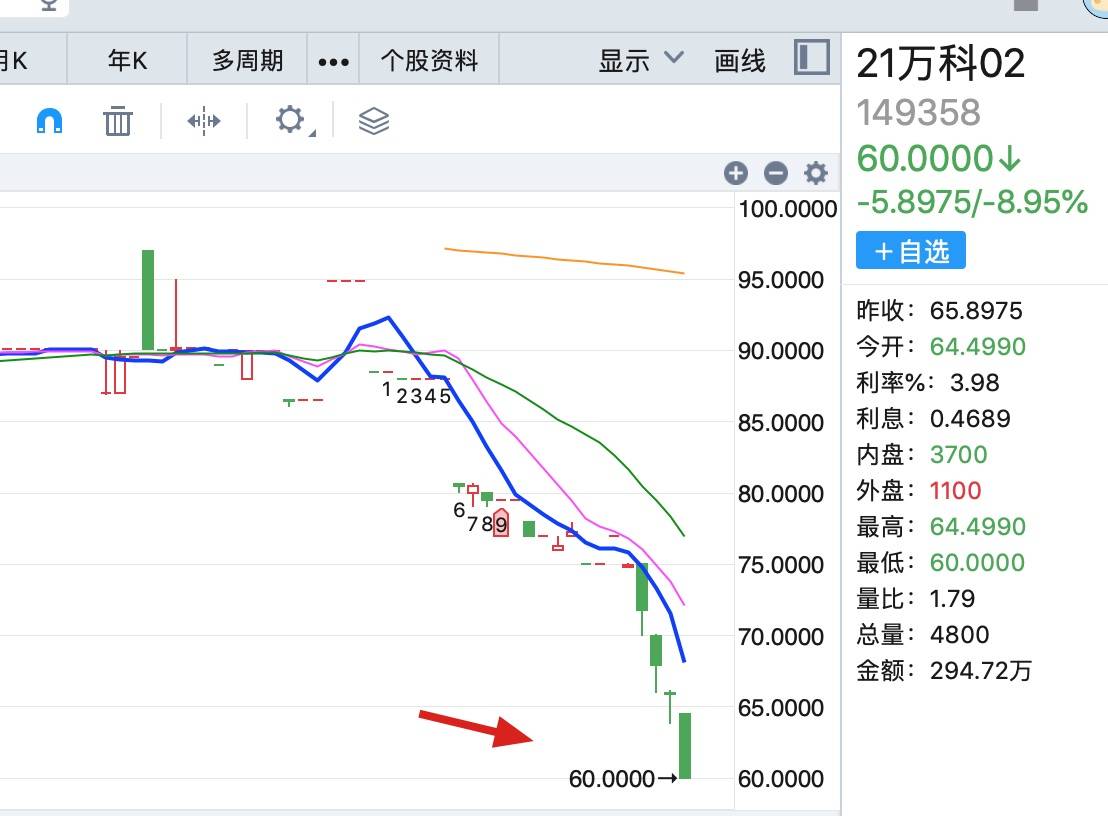Click the 昨收 value 65.8975

point(976,310)
